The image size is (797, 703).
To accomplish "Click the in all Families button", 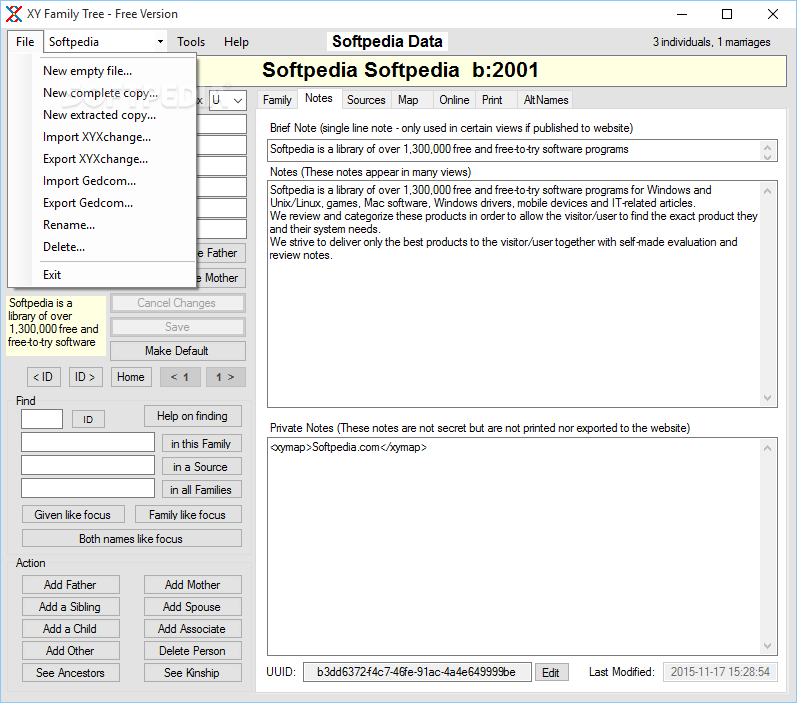I will click(x=201, y=490).
